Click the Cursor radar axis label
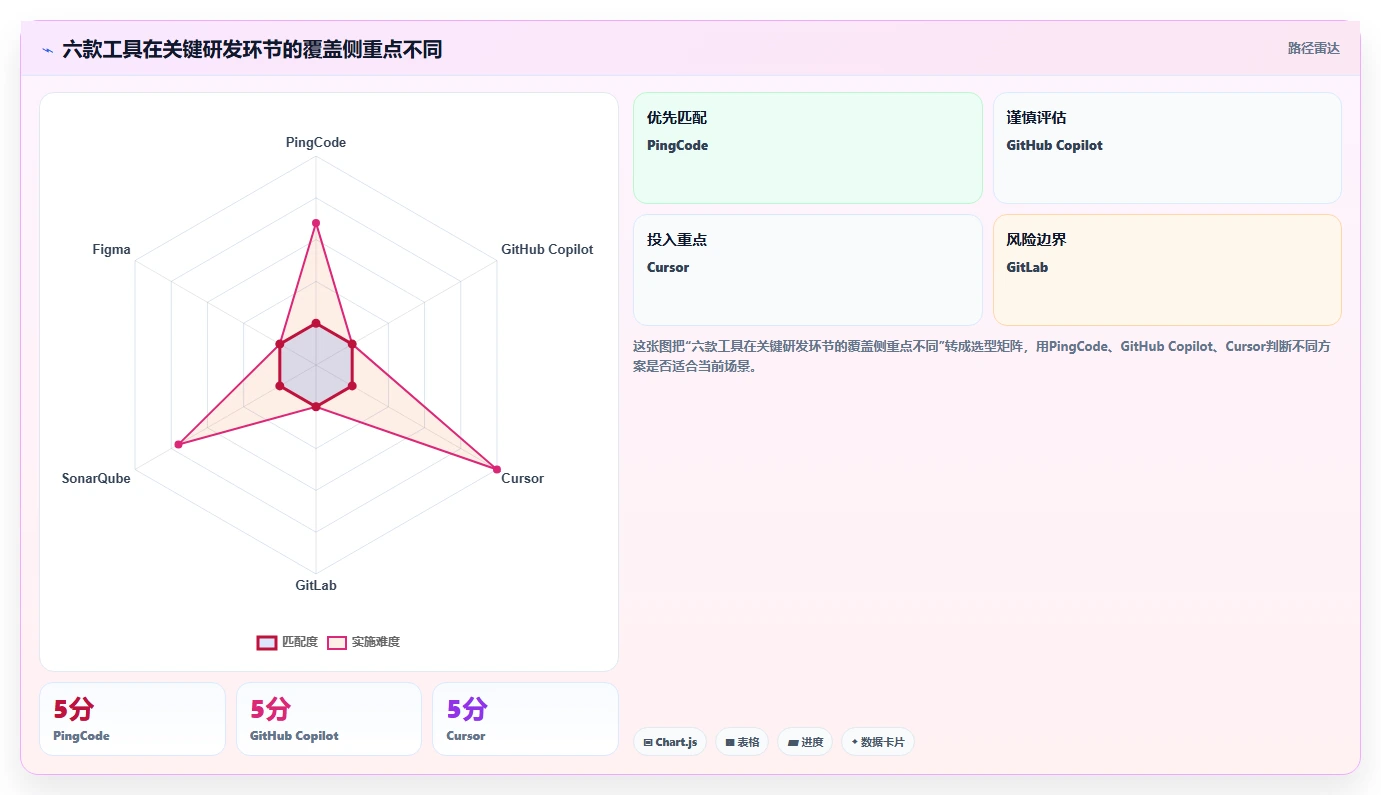Screen dimensions: 1381x795 click(523, 478)
